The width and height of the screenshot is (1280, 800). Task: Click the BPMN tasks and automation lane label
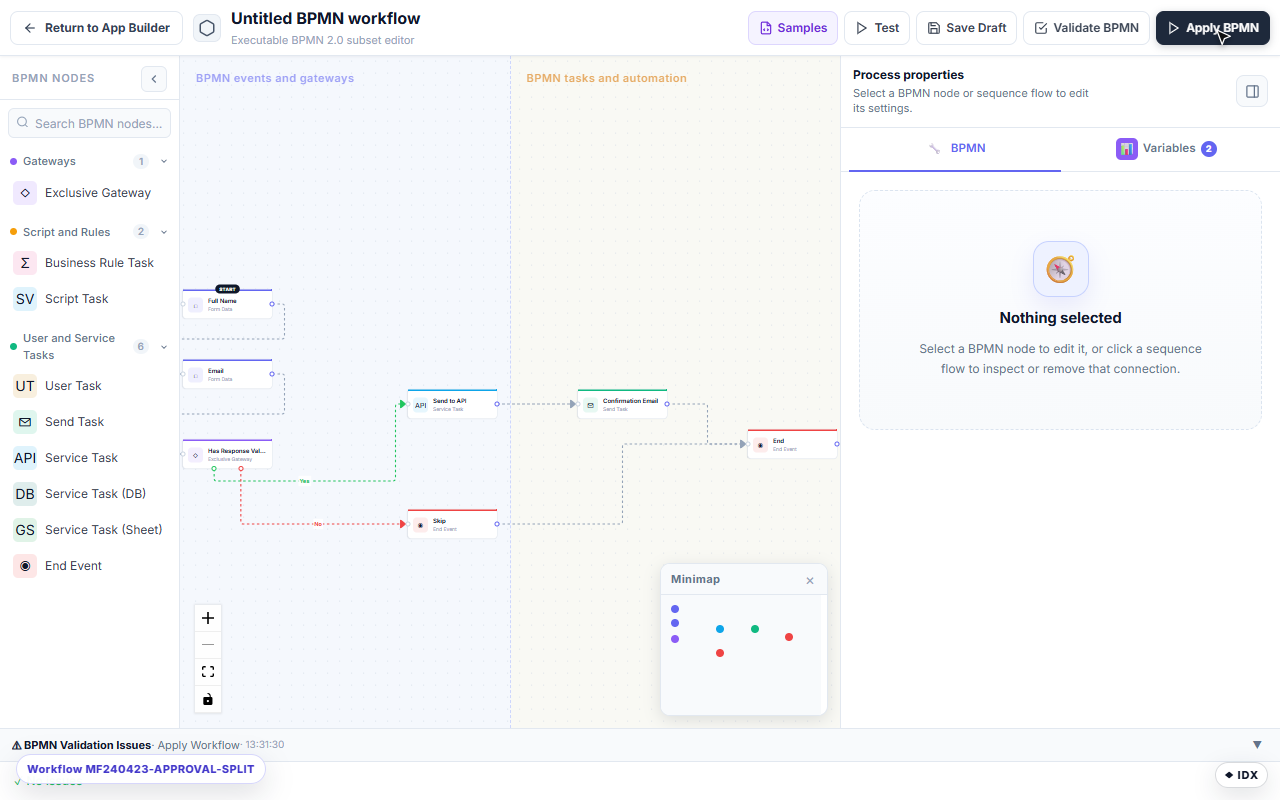607,78
